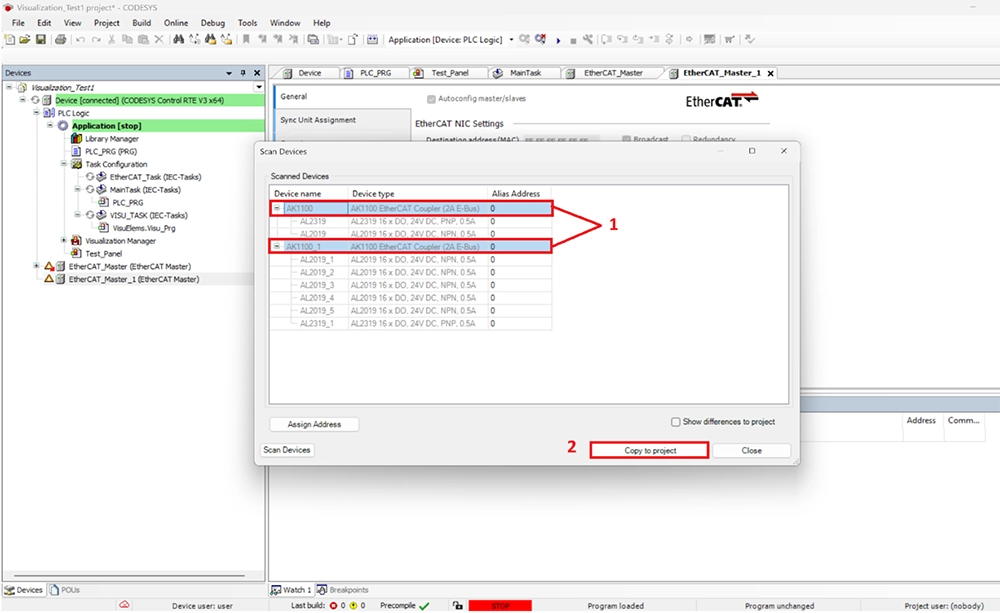Click the Logout gear icon with red X

540,40
